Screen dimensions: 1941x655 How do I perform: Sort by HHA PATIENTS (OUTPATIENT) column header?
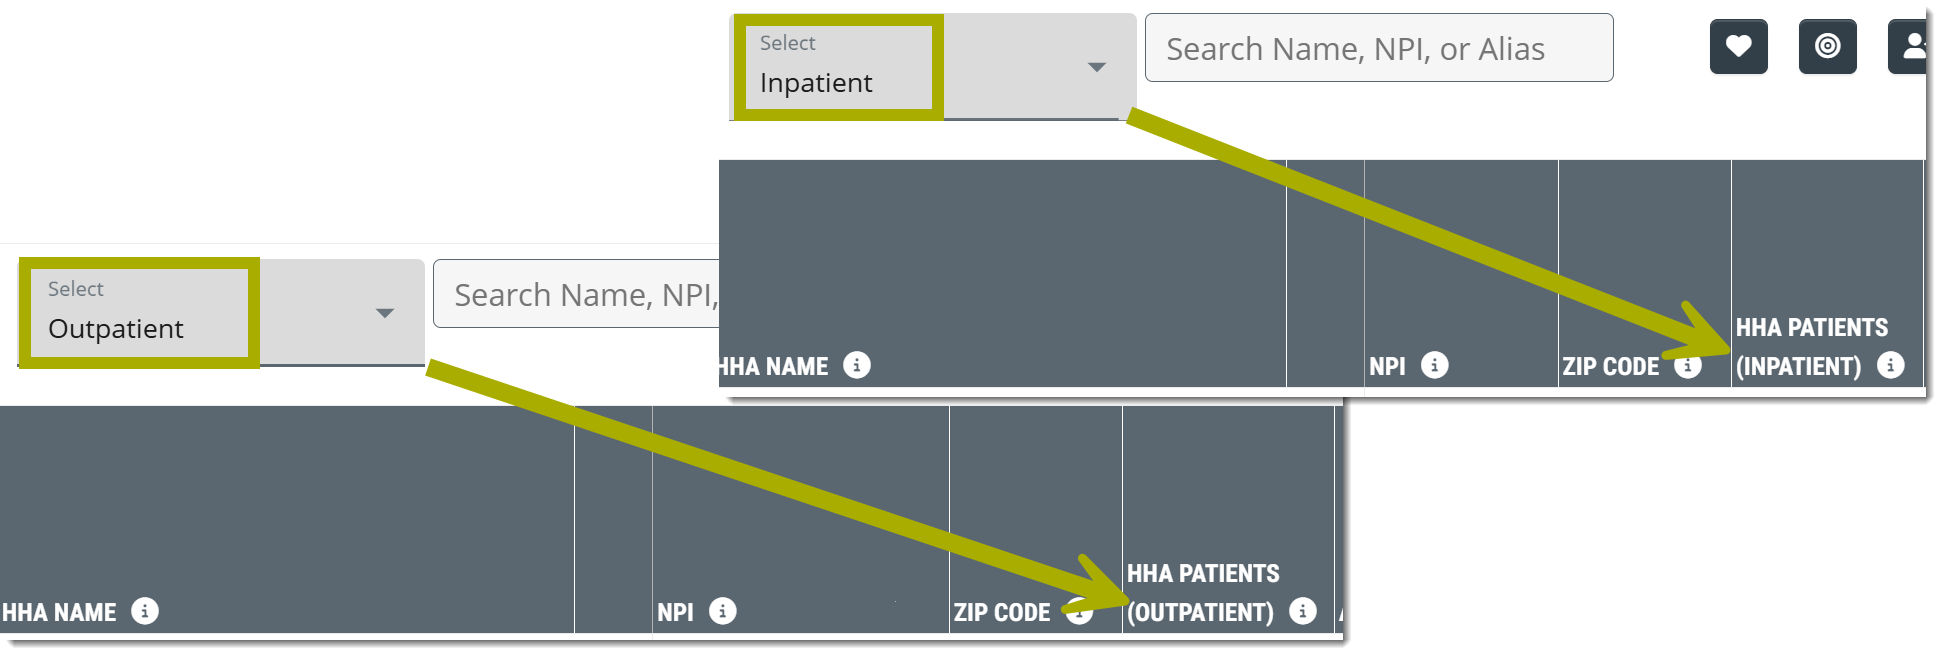click(1203, 592)
